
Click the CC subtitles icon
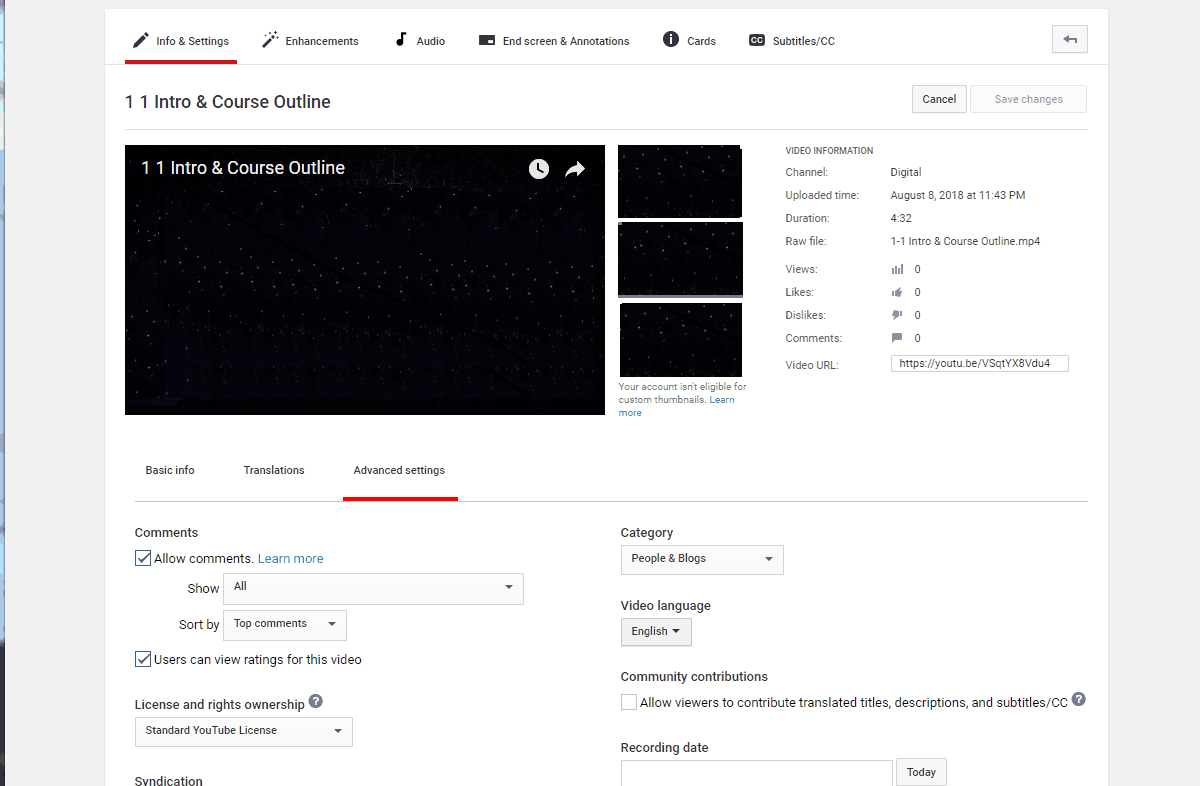757,41
